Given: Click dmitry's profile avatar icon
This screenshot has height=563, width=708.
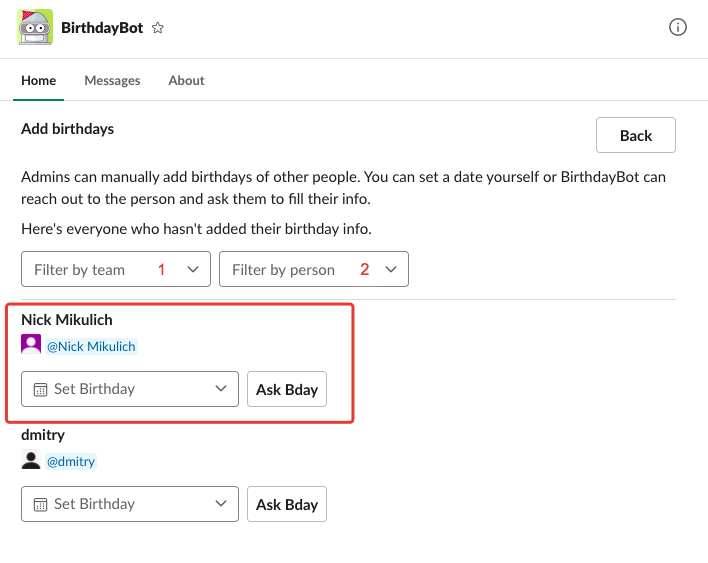Looking at the screenshot, I should click(31, 461).
